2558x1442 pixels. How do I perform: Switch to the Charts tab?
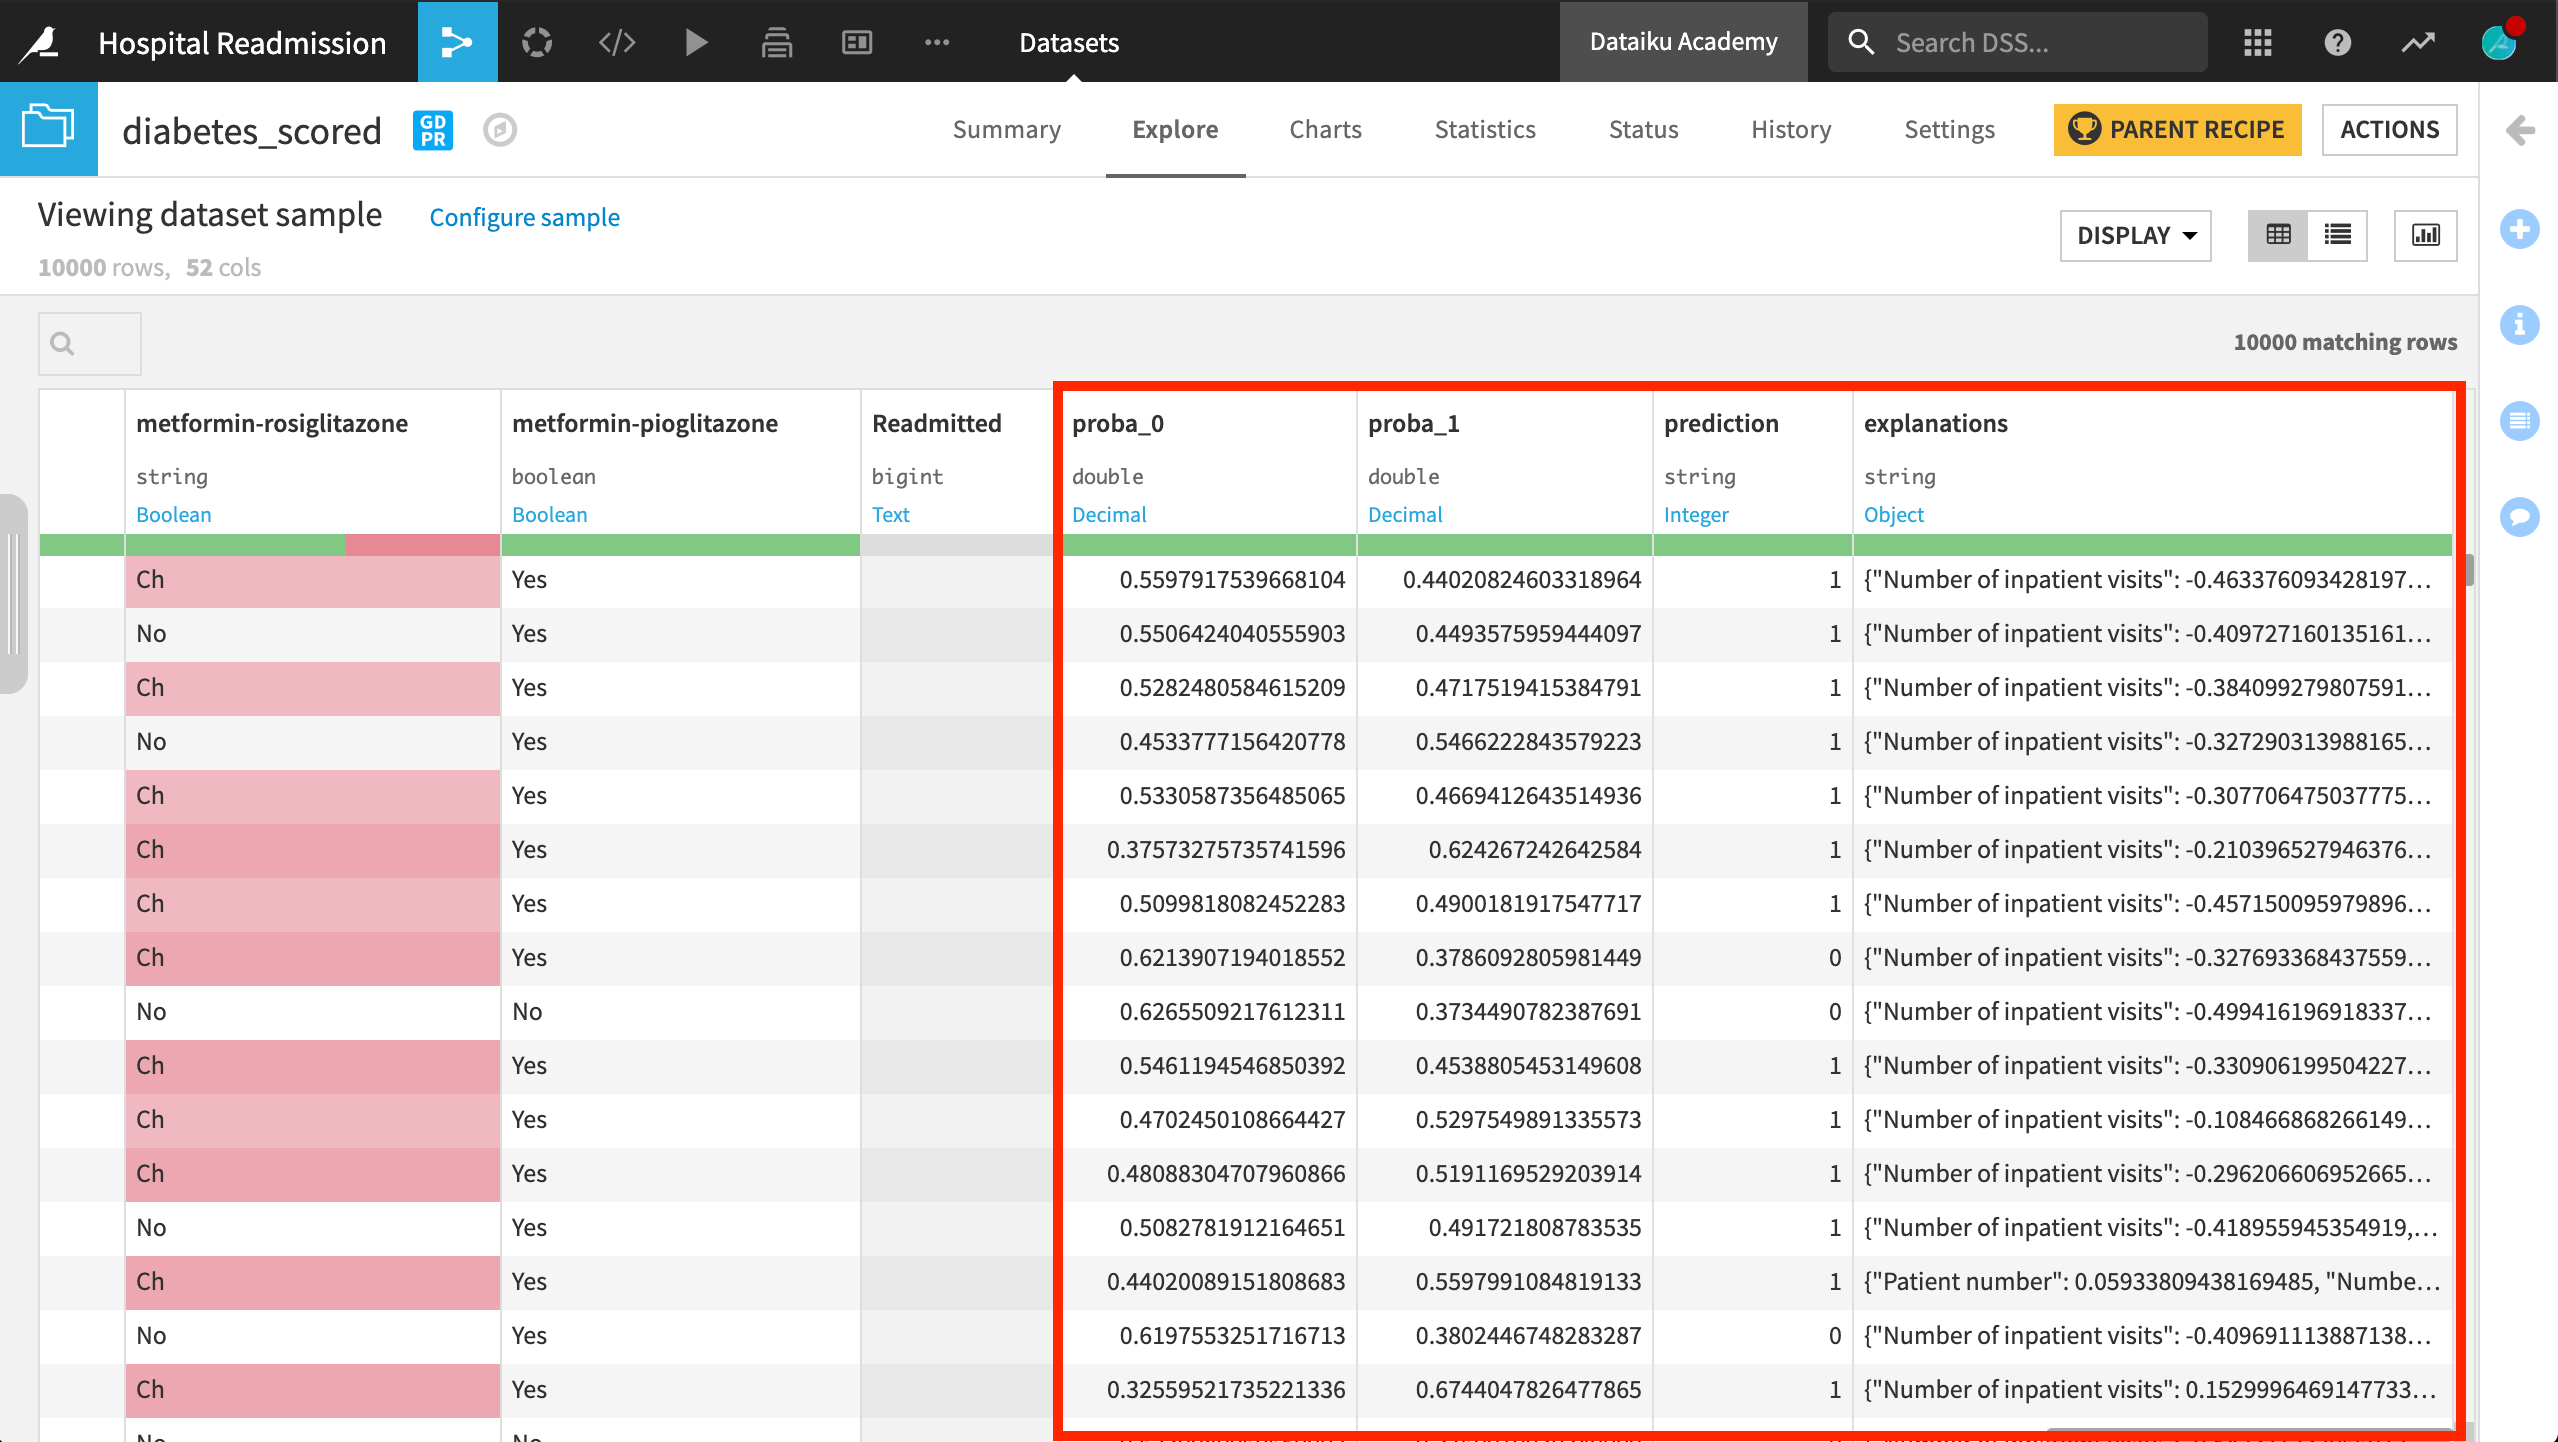[x=1325, y=129]
